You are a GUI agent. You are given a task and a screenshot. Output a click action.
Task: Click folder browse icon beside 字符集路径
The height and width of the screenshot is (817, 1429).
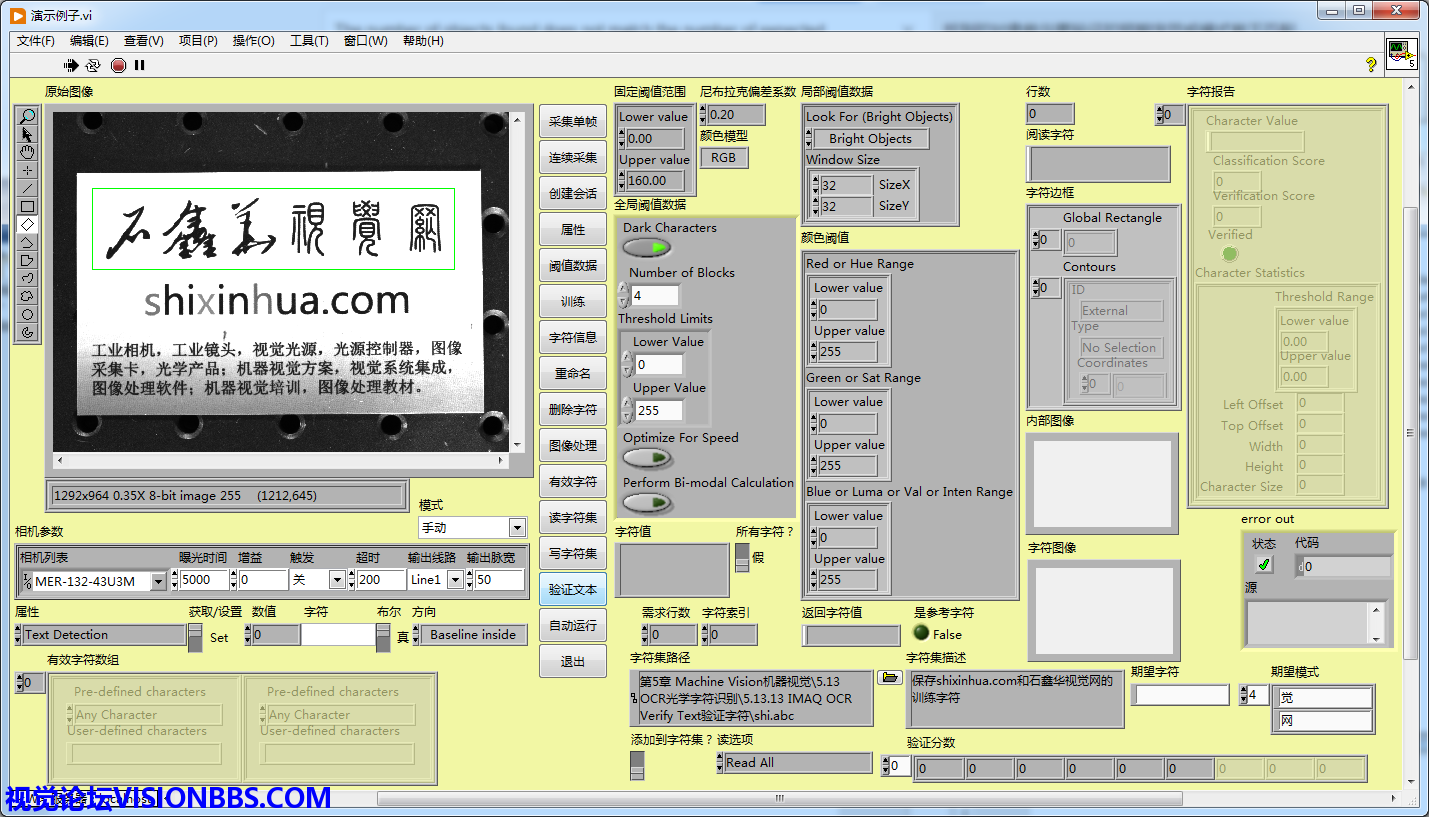[x=888, y=678]
